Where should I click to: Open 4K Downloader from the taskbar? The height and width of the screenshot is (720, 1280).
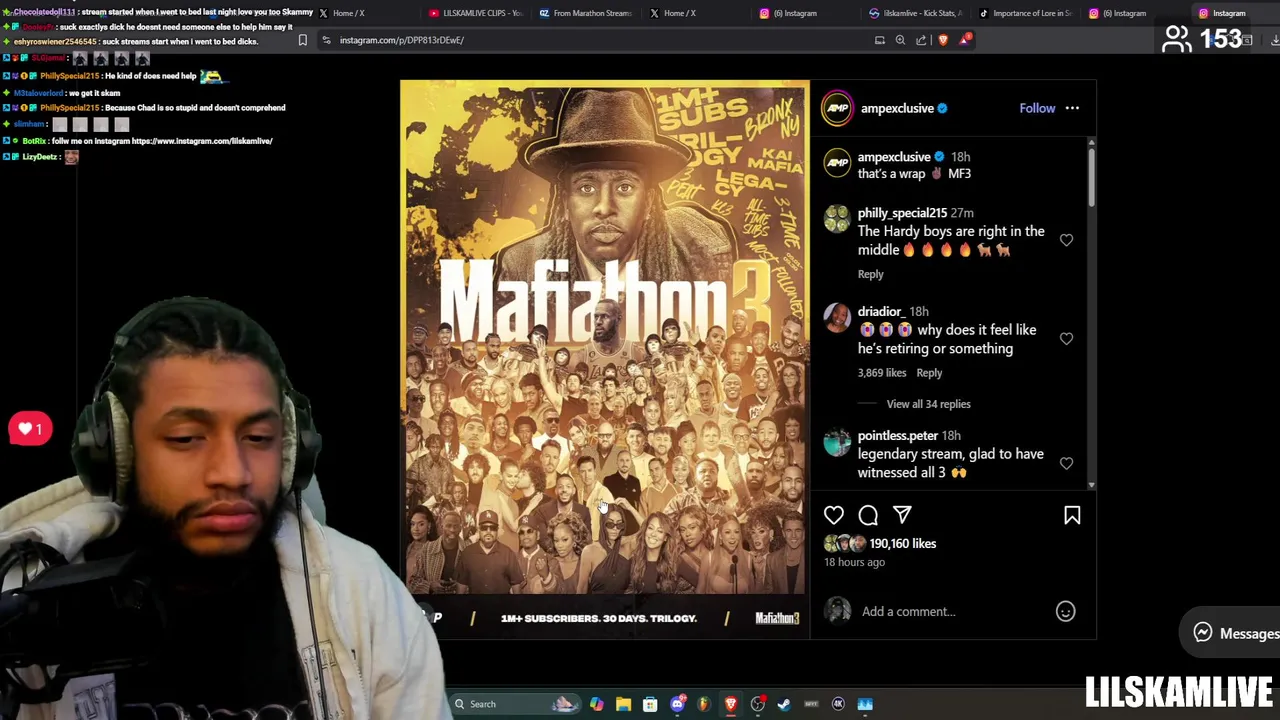[838, 704]
